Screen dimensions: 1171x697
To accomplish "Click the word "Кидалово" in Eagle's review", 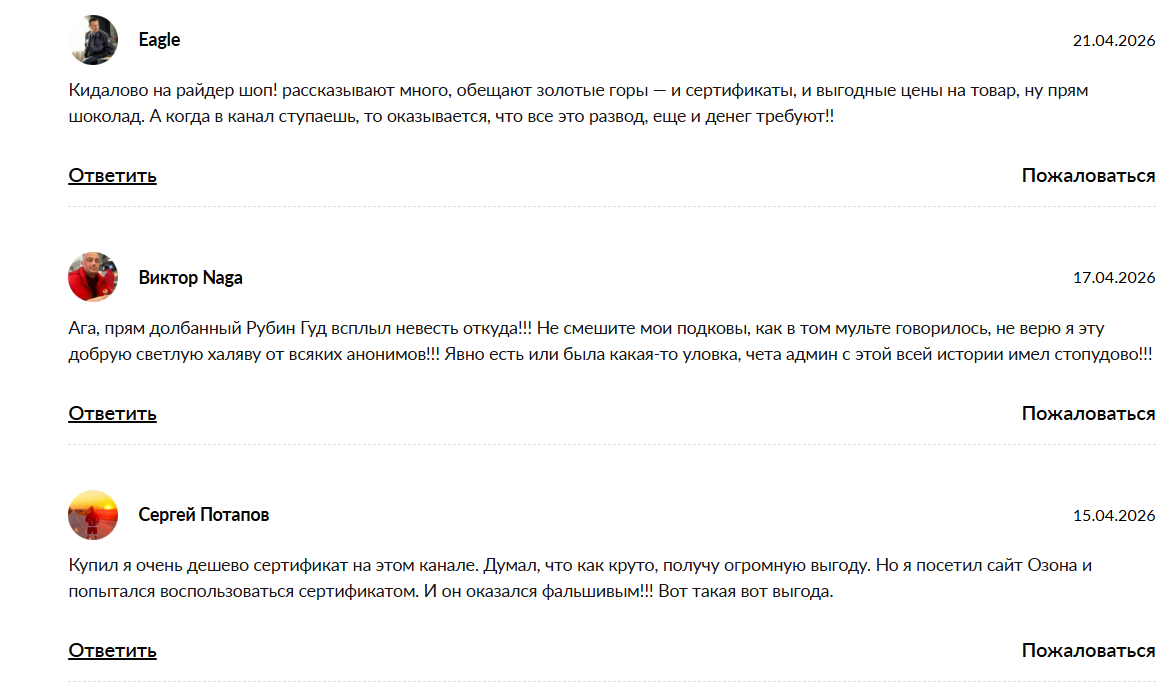I will pos(108,91).
